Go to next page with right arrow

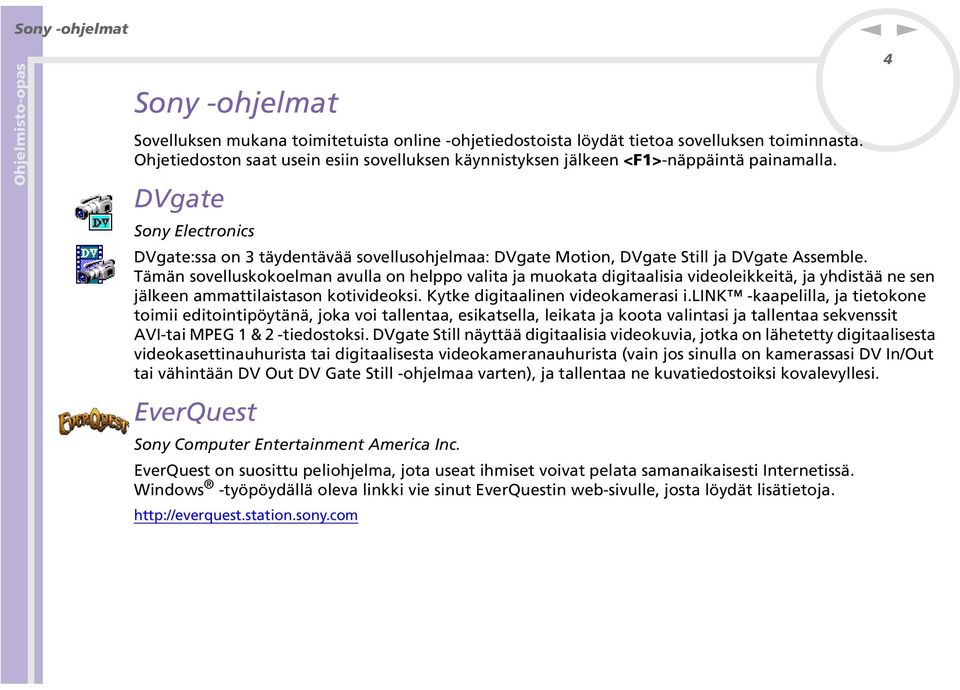pyautogui.click(x=907, y=29)
